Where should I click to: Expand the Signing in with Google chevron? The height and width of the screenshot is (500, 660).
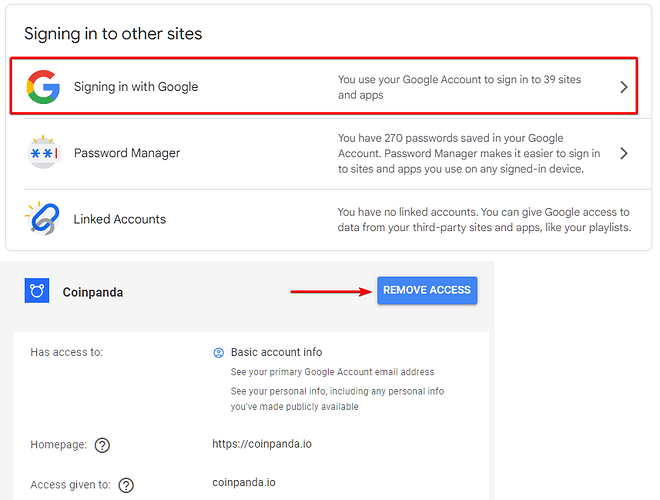(x=624, y=87)
